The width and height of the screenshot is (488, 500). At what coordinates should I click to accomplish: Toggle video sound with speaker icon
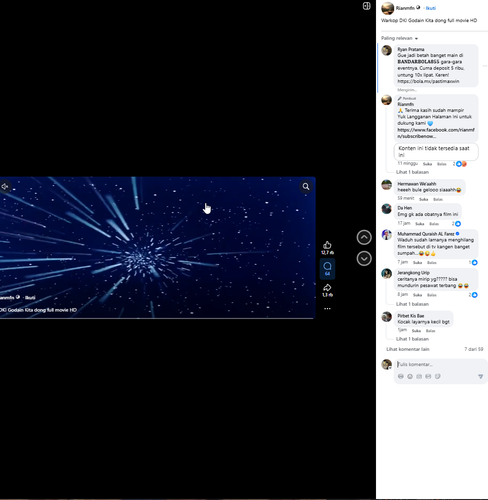(4, 186)
